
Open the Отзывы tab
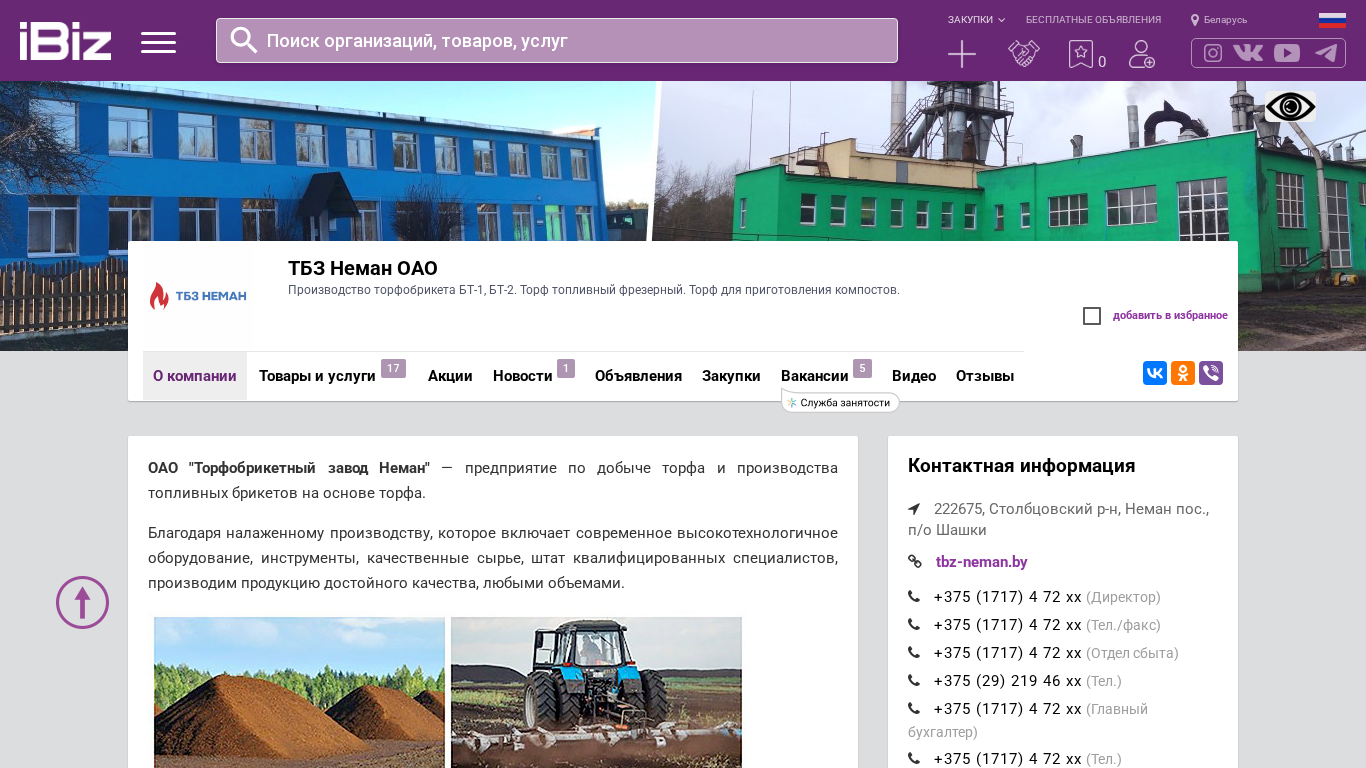click(985, 376)
